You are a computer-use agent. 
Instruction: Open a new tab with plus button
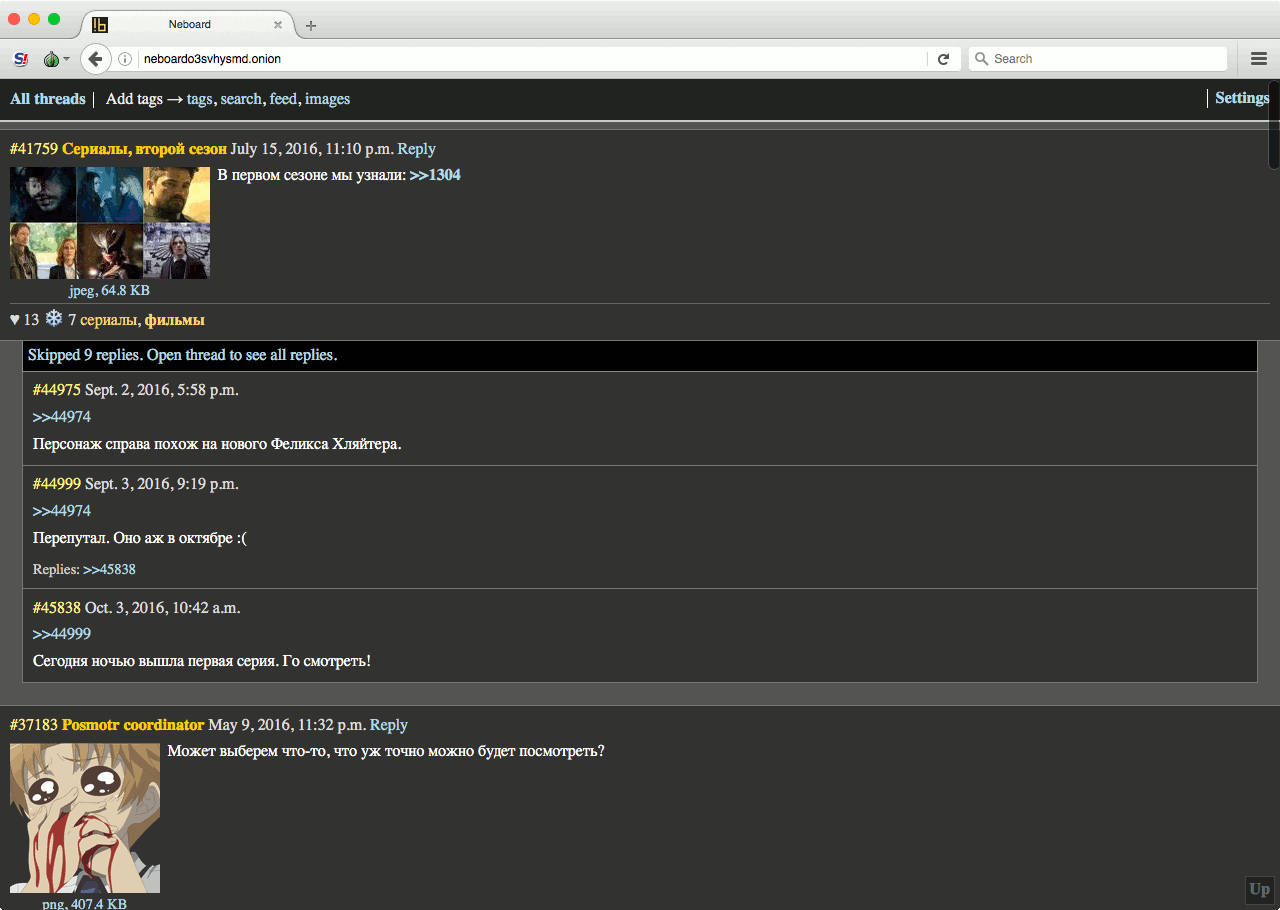311,25
